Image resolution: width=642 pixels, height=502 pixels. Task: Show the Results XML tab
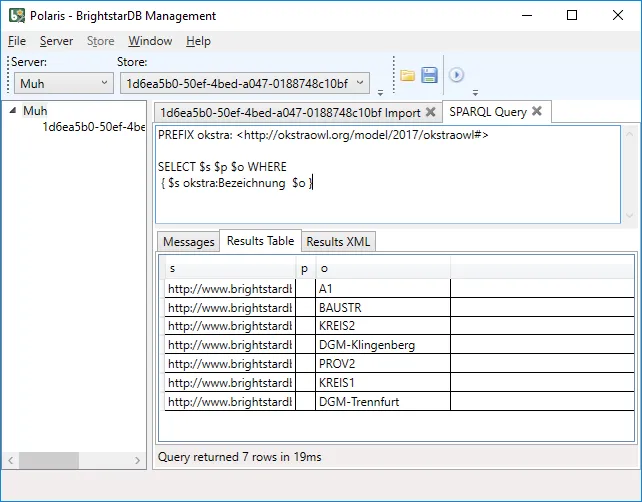(x=338, y=242)
